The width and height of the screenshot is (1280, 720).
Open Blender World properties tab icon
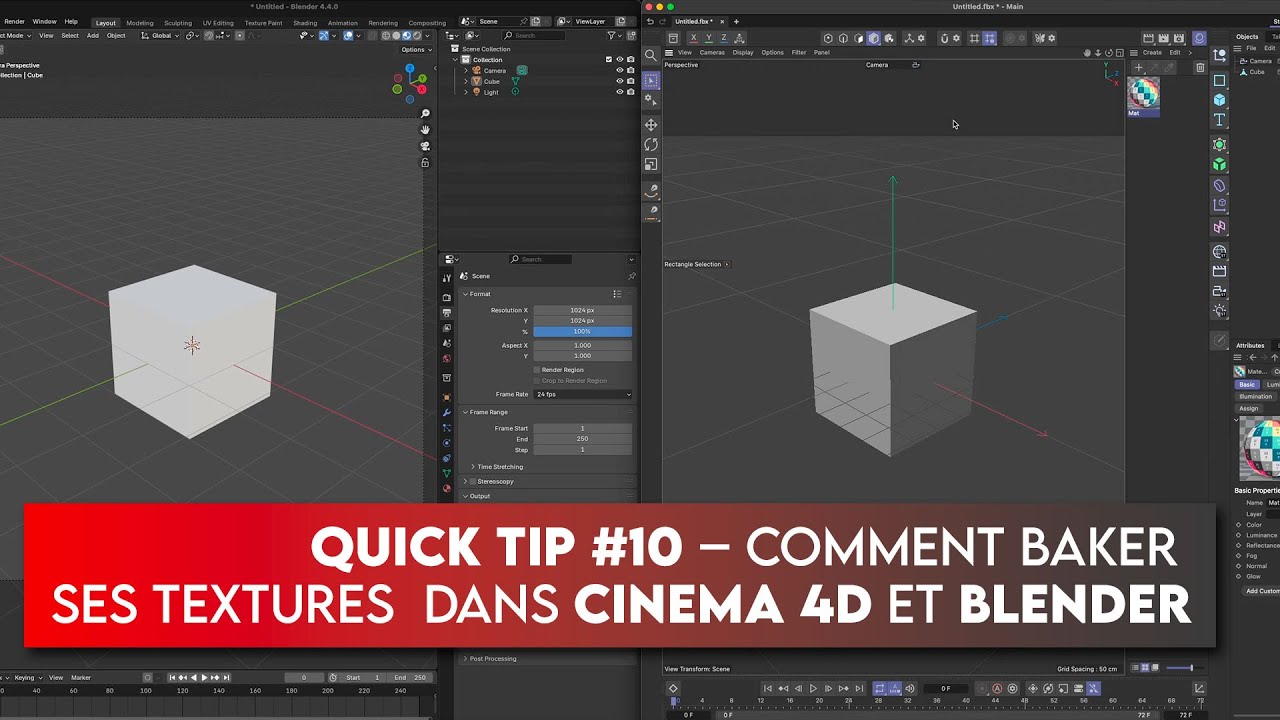447,358
